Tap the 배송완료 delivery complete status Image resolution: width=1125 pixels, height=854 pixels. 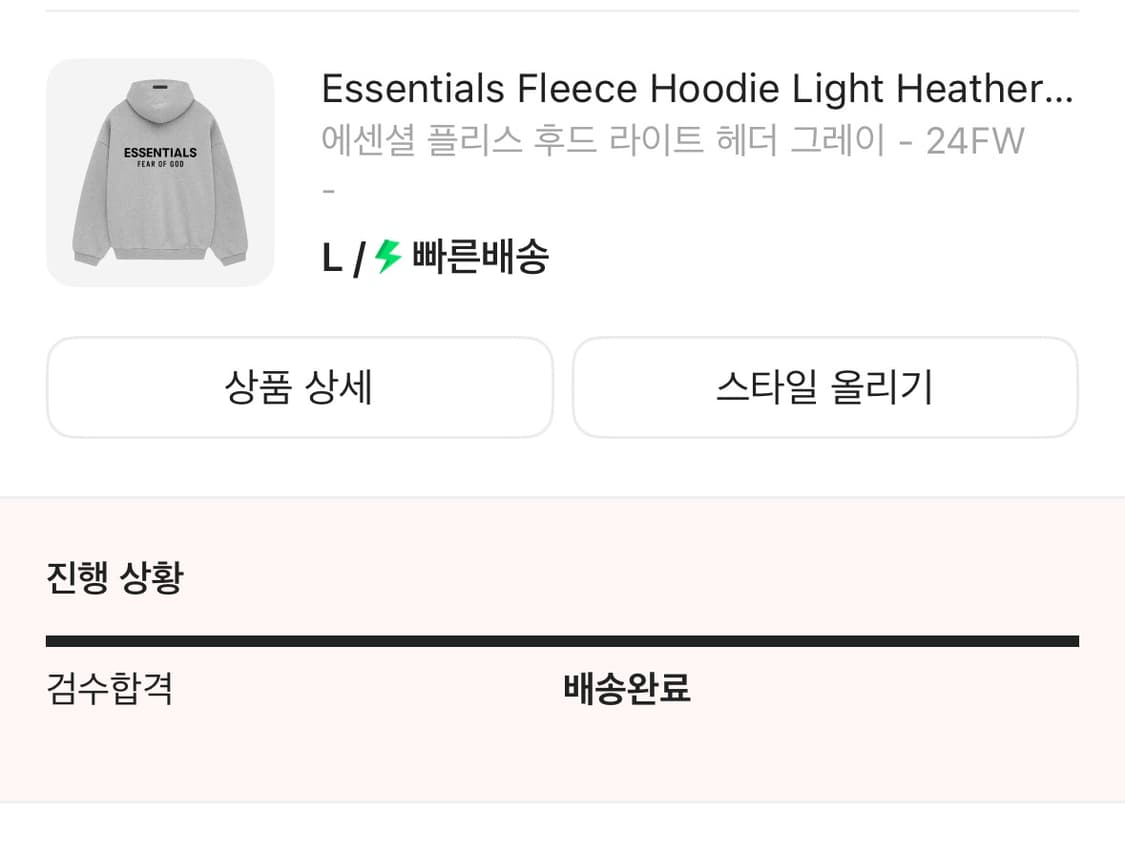(626, 689)
